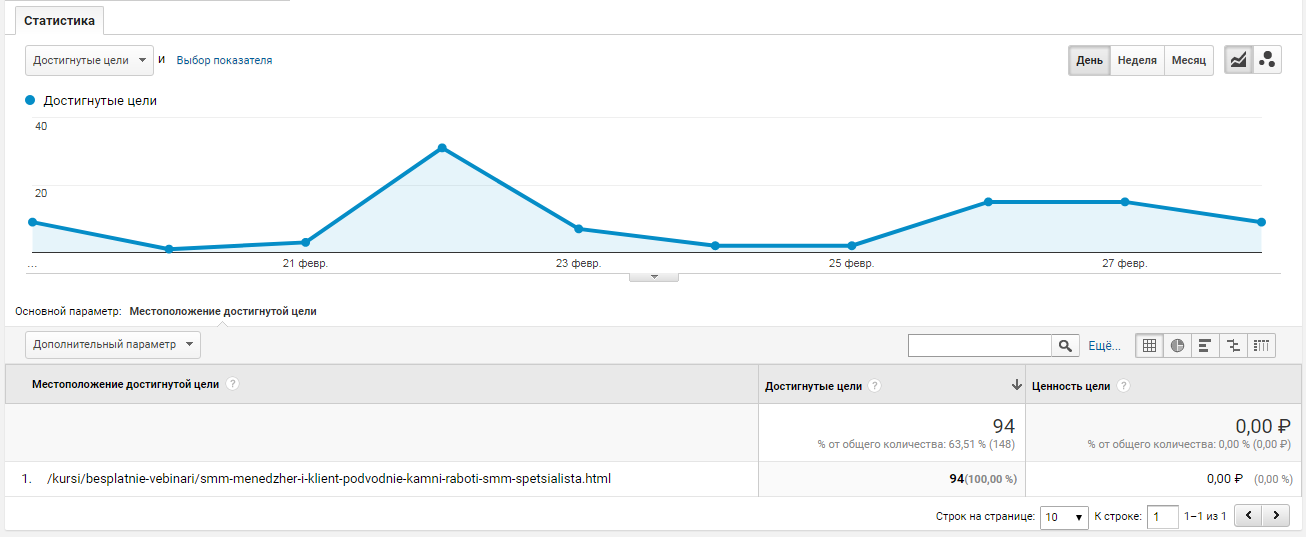Viewport: 1306px width, 537px height.
Task: Switch to line chart view icon
Action: click(1238, 60)
